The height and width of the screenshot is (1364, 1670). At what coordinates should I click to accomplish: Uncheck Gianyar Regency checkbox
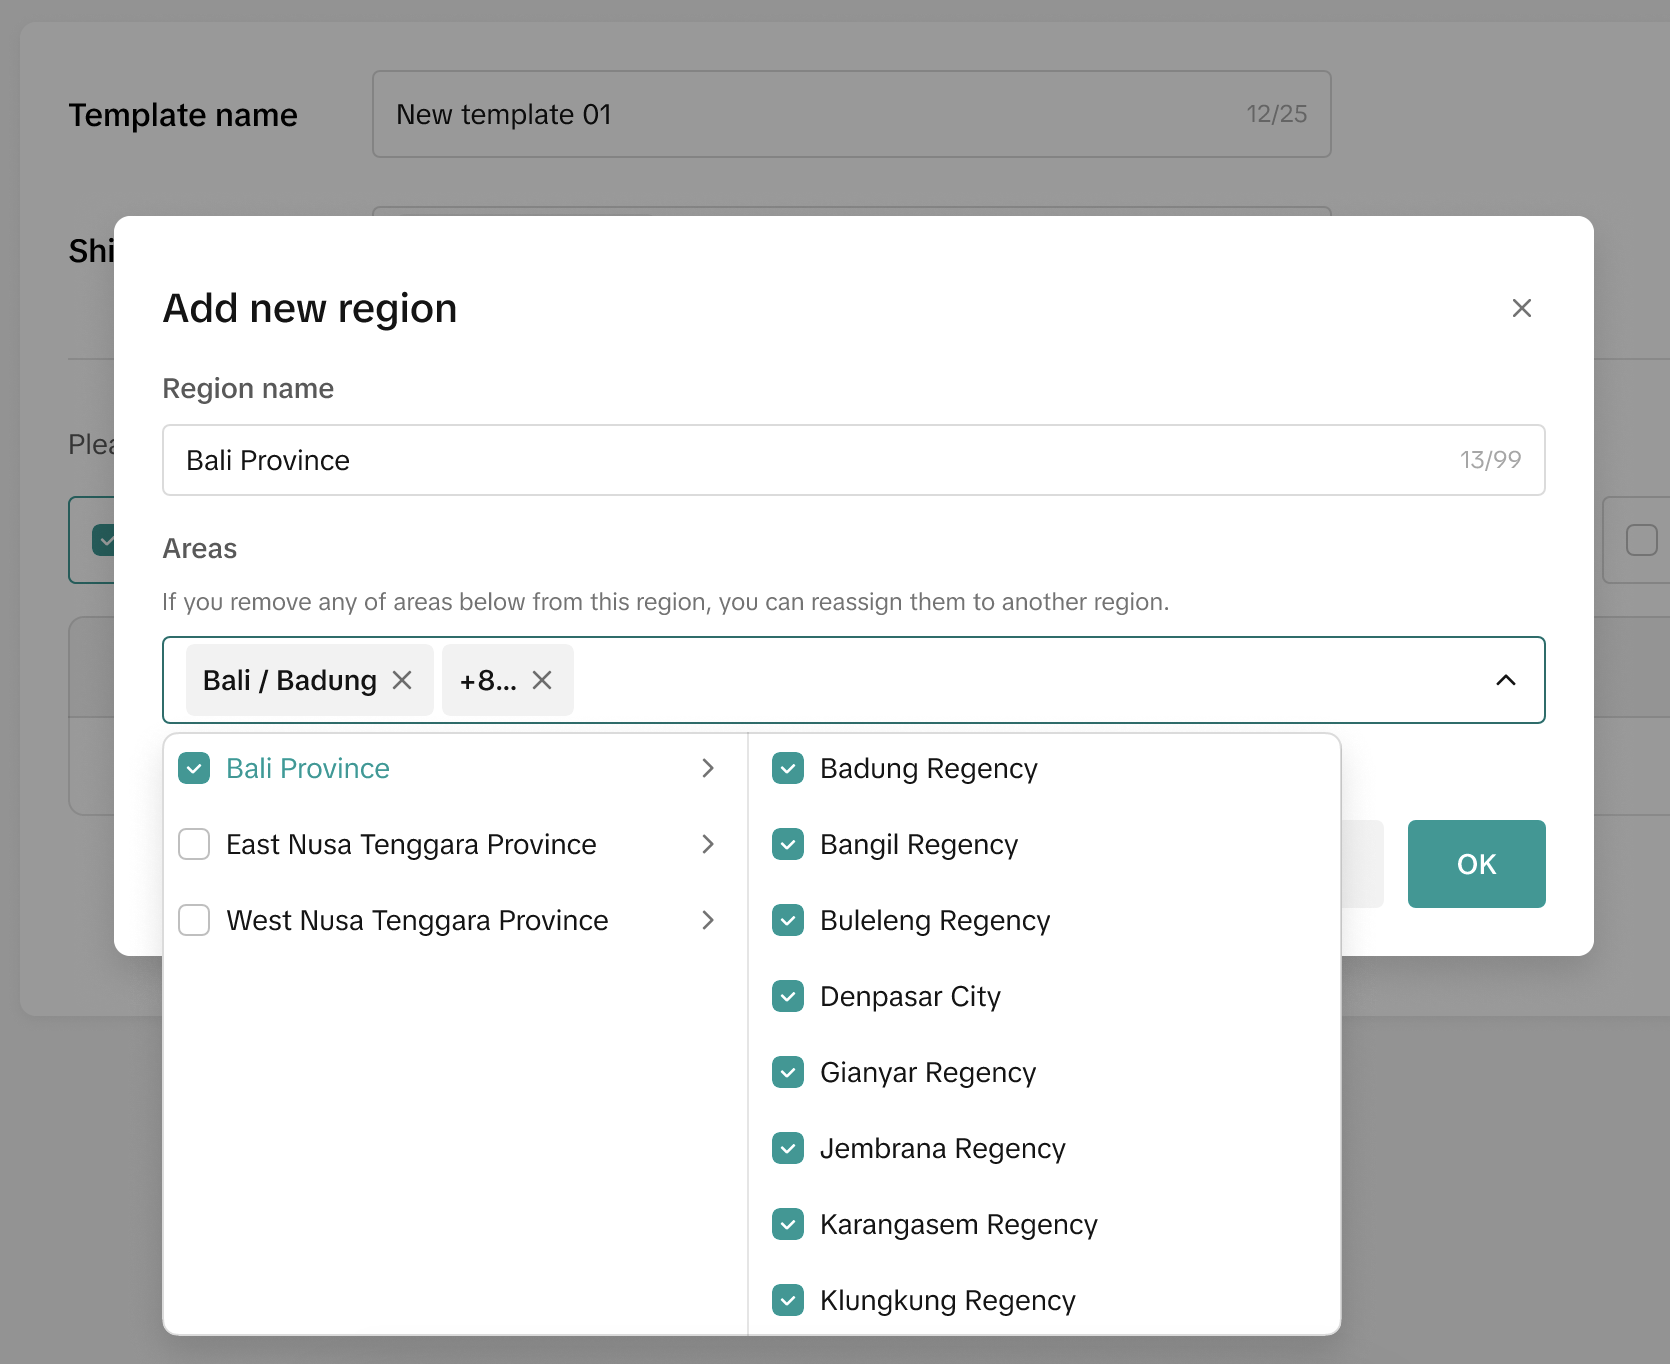pos(788,1072)
